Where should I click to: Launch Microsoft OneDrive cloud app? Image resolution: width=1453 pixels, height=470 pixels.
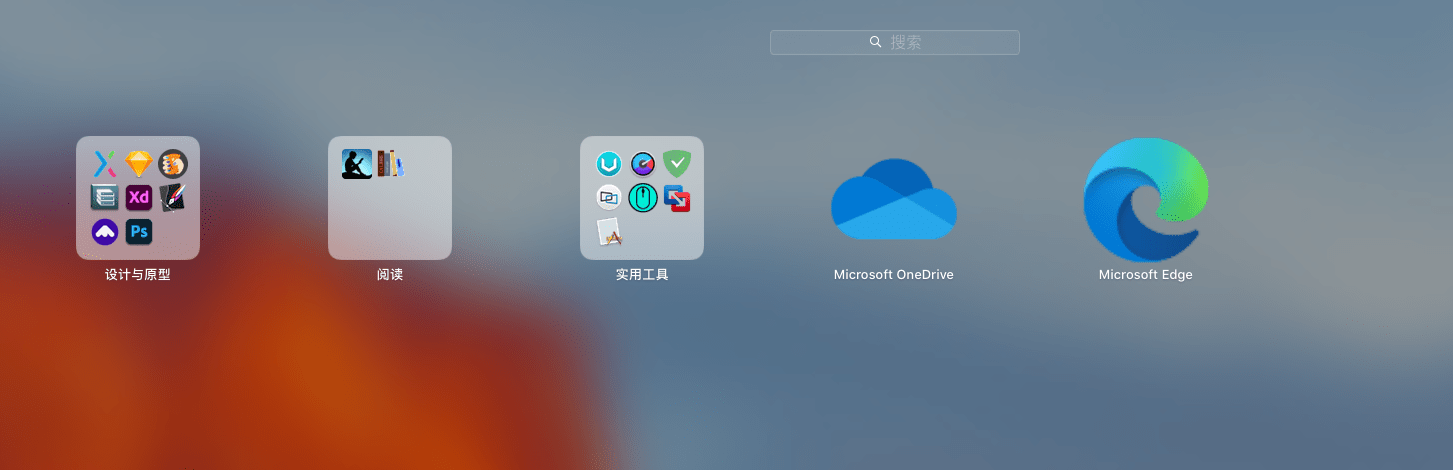point(894,199)
